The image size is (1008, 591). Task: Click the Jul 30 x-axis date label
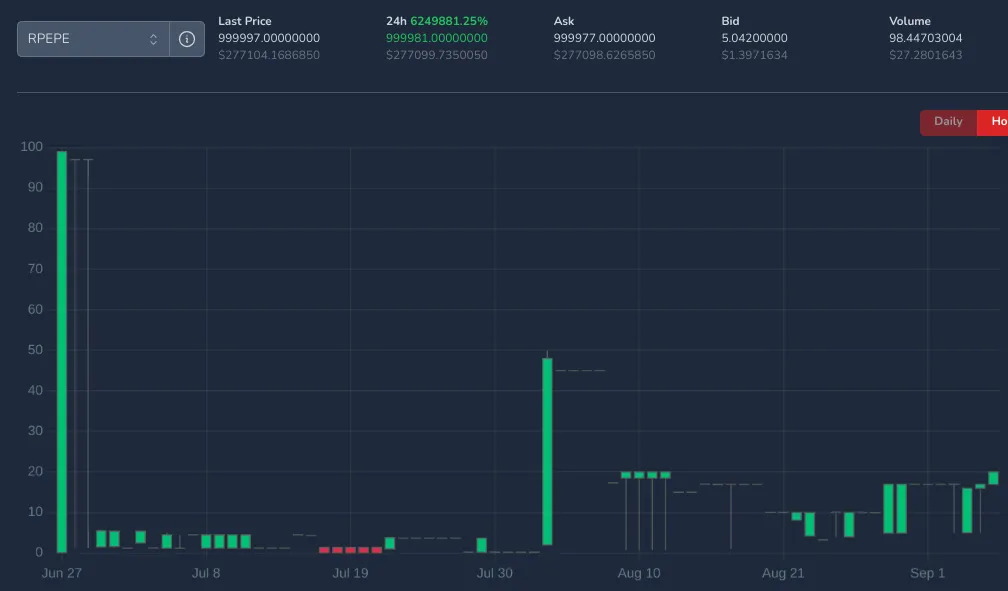click(x=494, y=573)
